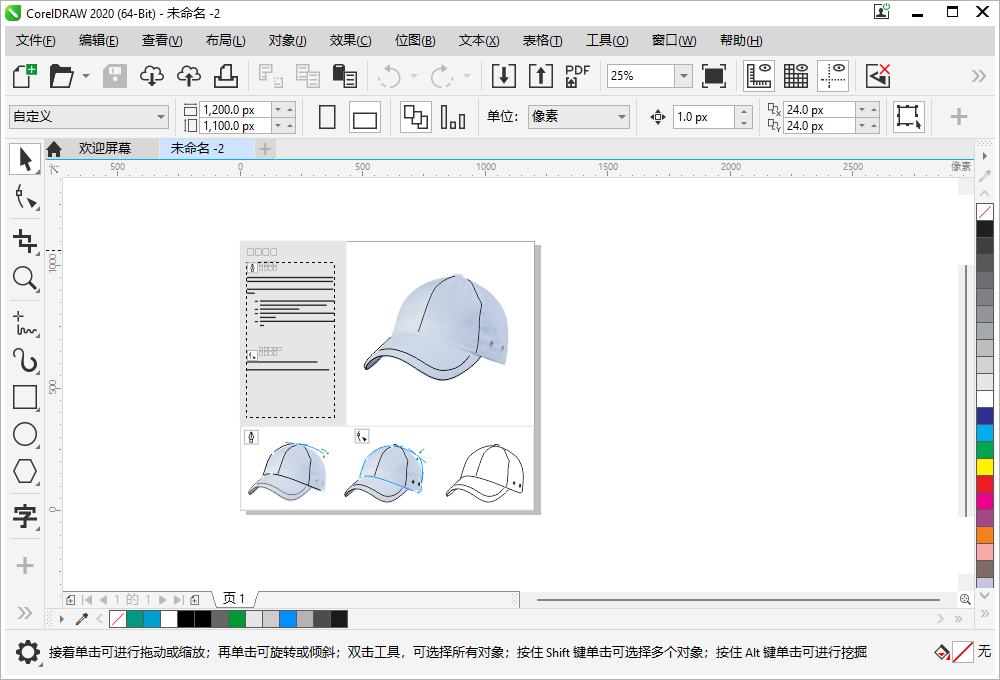Pick the yellow swatch in color palette

[x=985, y=467]
